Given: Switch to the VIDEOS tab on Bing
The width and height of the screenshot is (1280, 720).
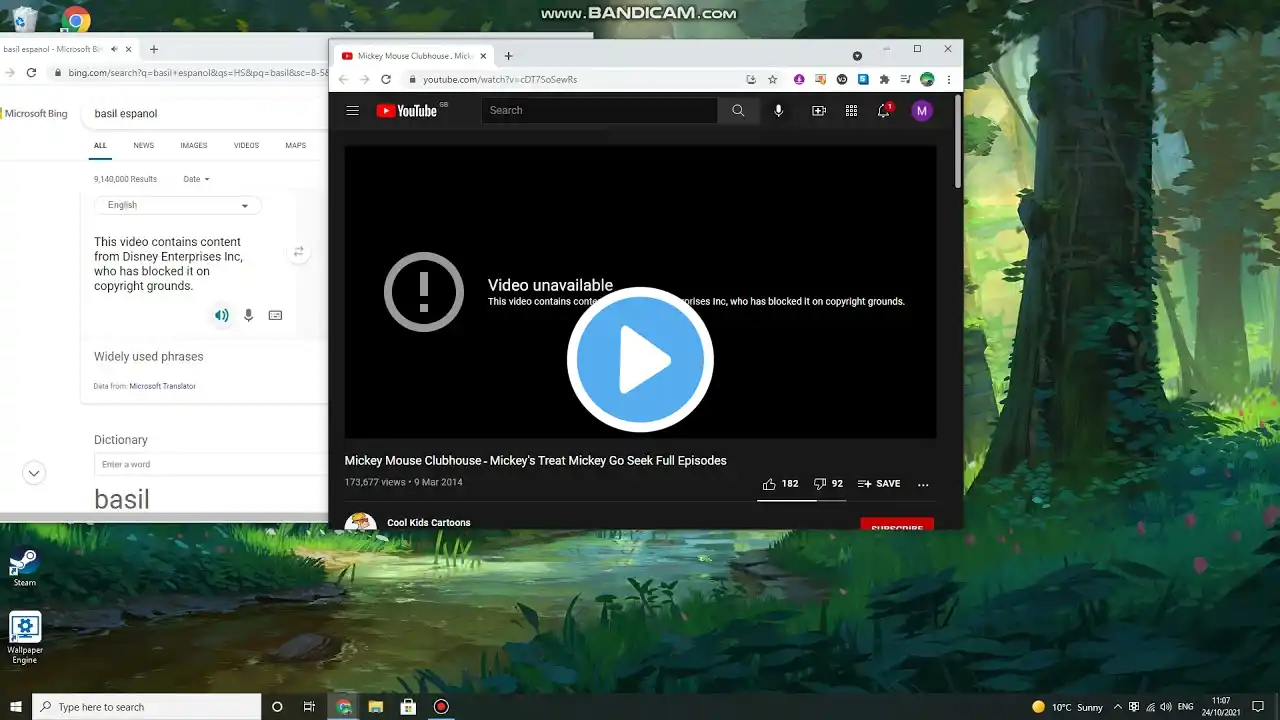Looking at the screenshot, I should point(246,146).
